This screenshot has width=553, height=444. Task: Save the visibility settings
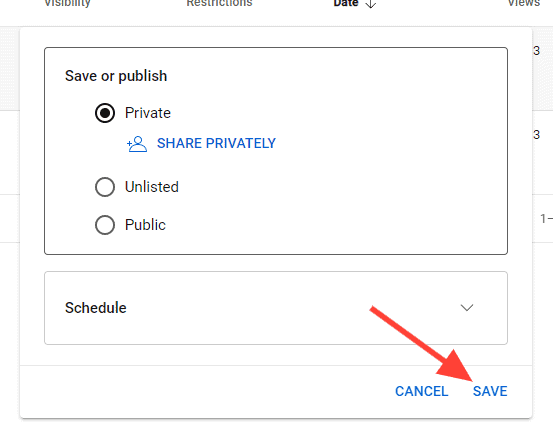(490, 391)
